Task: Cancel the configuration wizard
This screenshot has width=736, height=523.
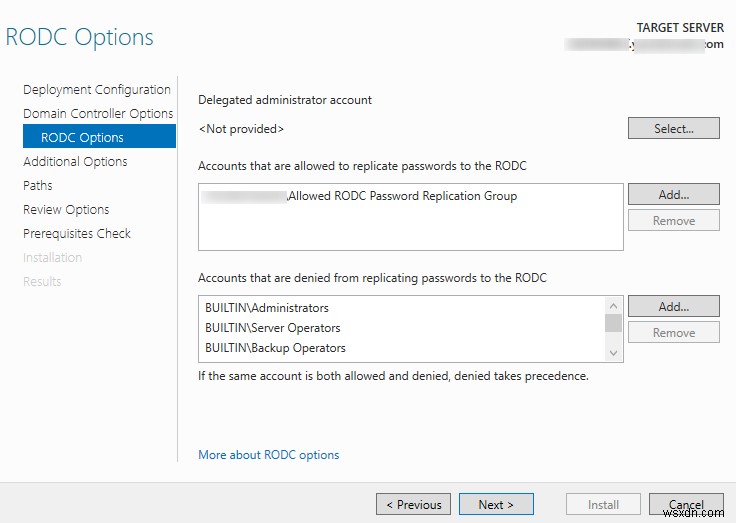Action: (686, 504)
